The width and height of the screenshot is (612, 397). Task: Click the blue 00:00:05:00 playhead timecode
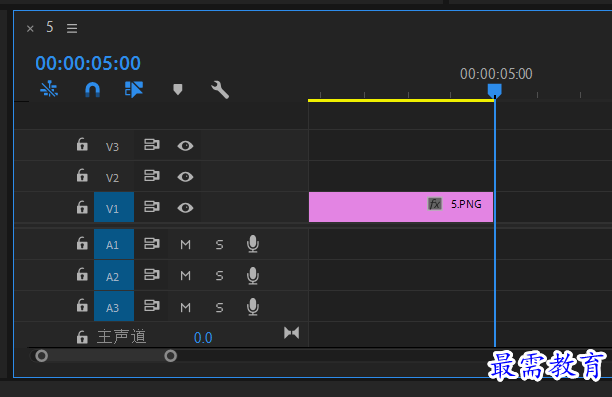point(88,63)
